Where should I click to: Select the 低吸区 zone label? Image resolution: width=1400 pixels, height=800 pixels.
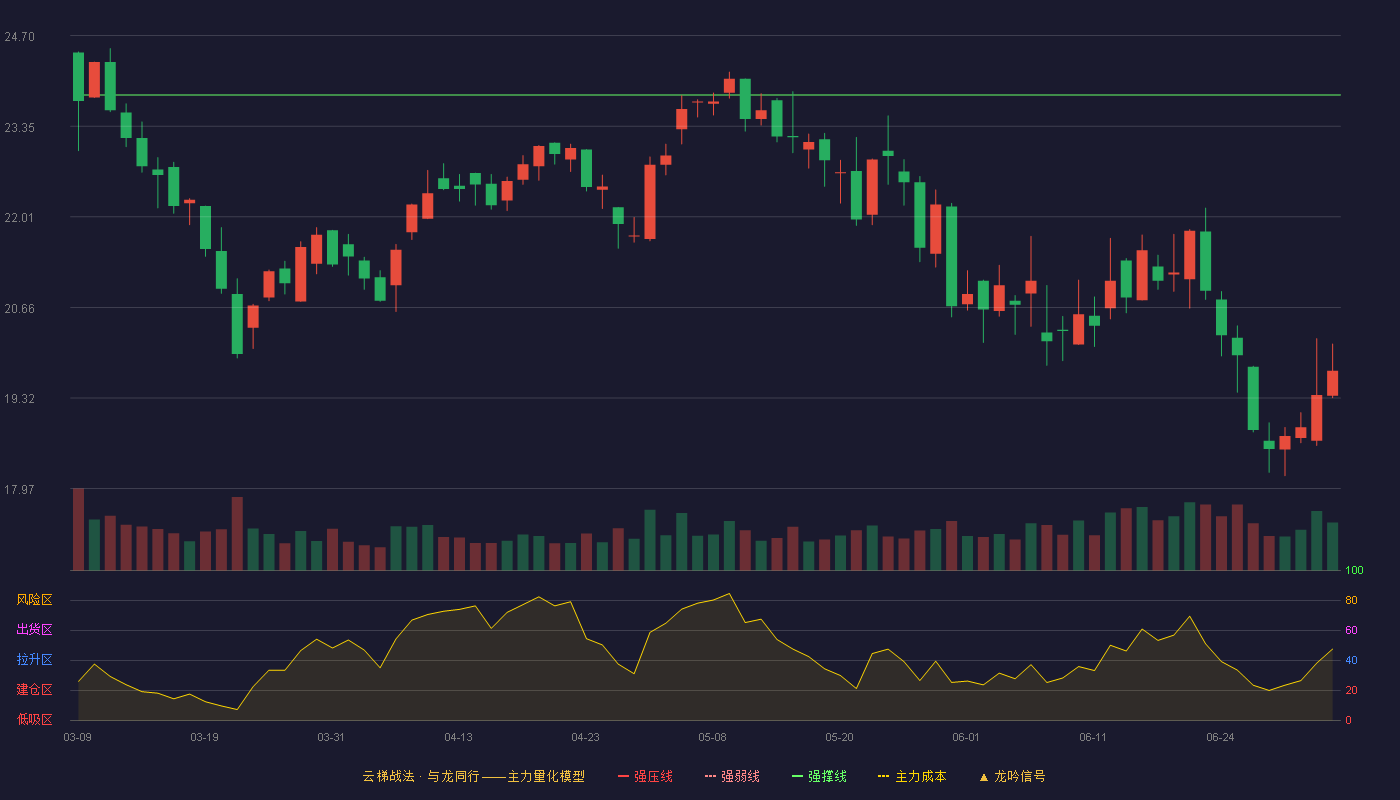point(34,719)
